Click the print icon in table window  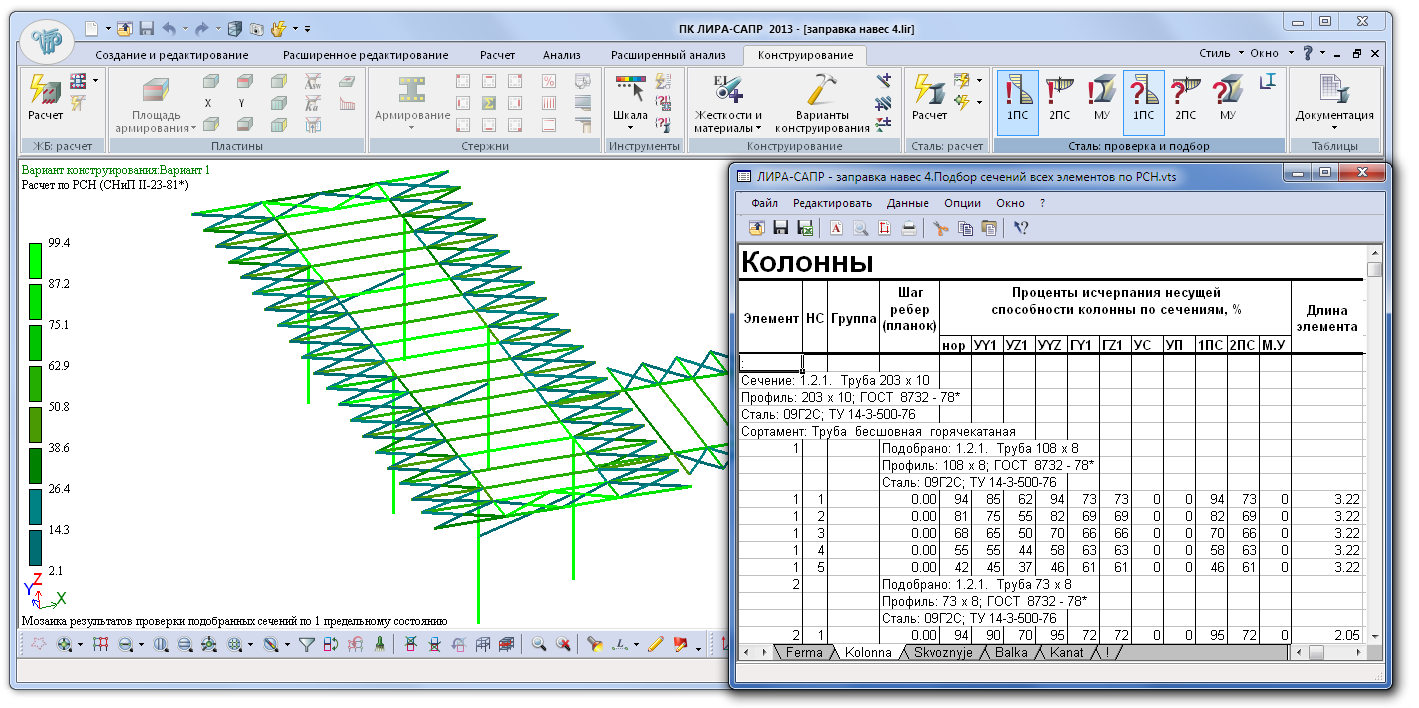(x=909, y=229)
